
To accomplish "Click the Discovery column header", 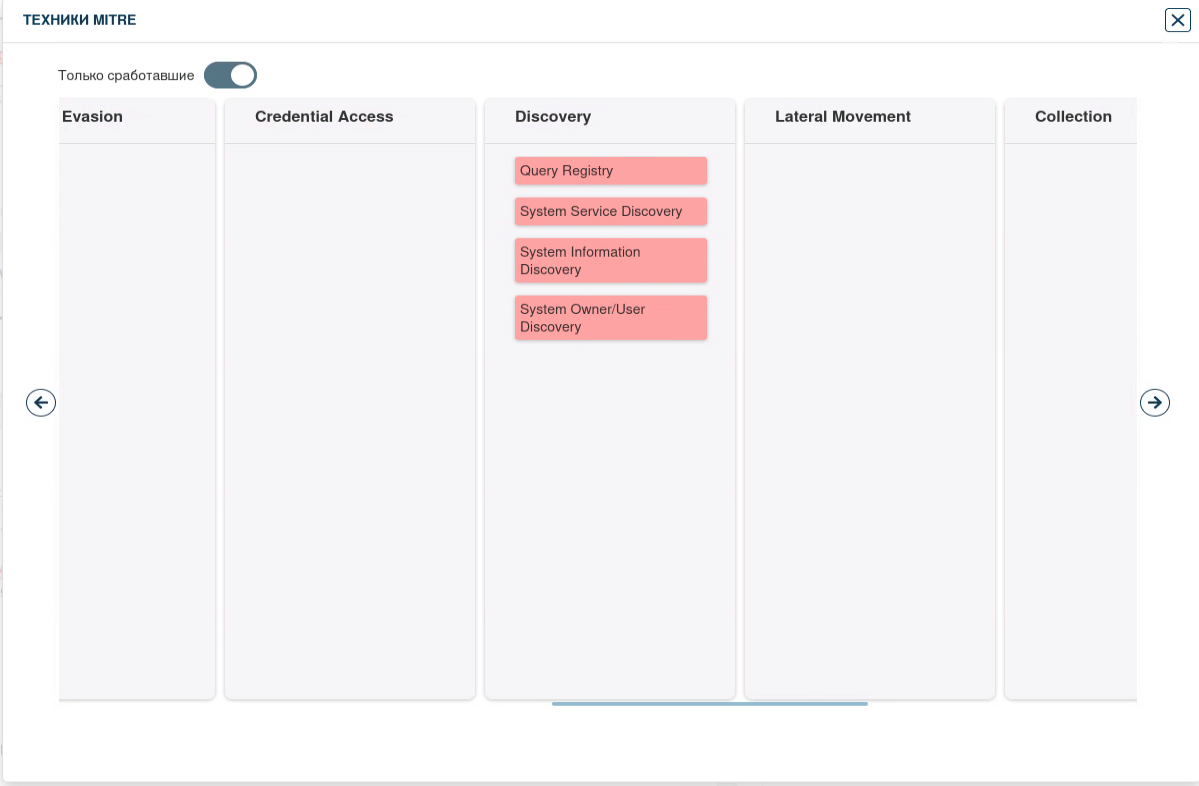I will 553,117.
